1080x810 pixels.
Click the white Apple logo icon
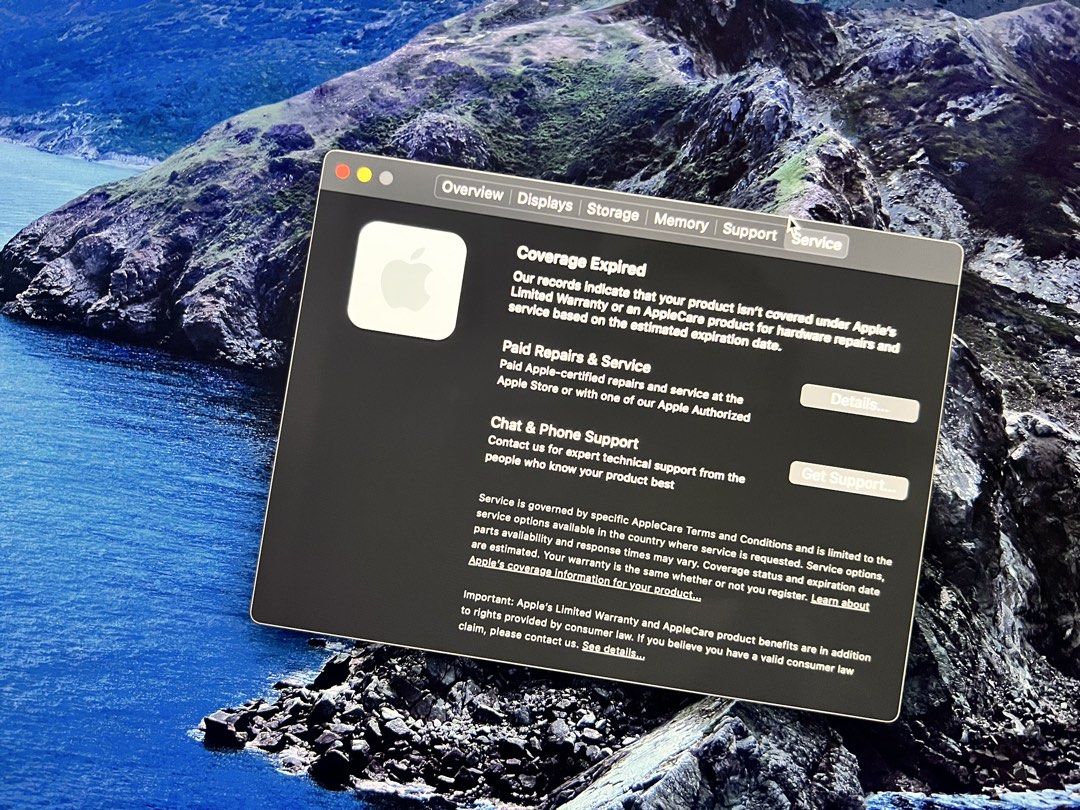(407, 280)
